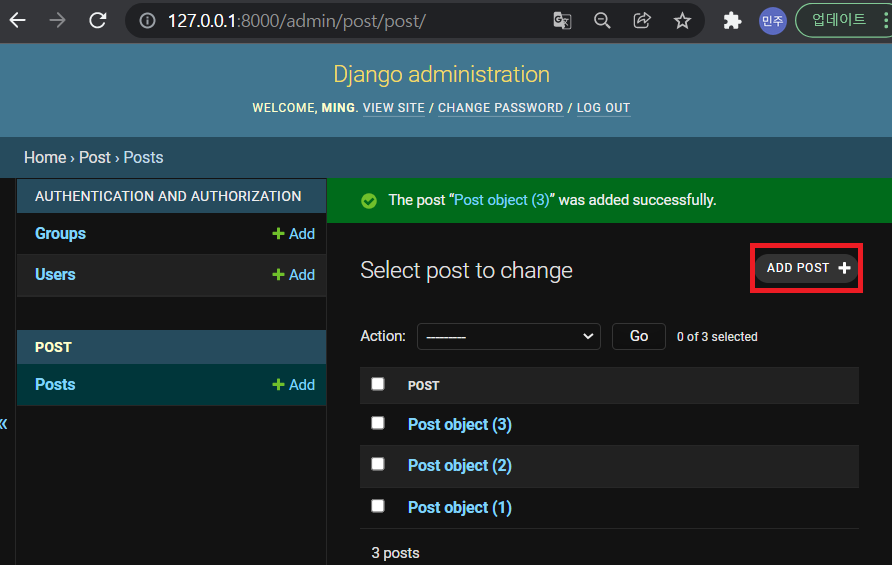Collapse the sidebar with the double-chevron toggle
This screenshot has height=566, width=892.
[x=3, y=424]
